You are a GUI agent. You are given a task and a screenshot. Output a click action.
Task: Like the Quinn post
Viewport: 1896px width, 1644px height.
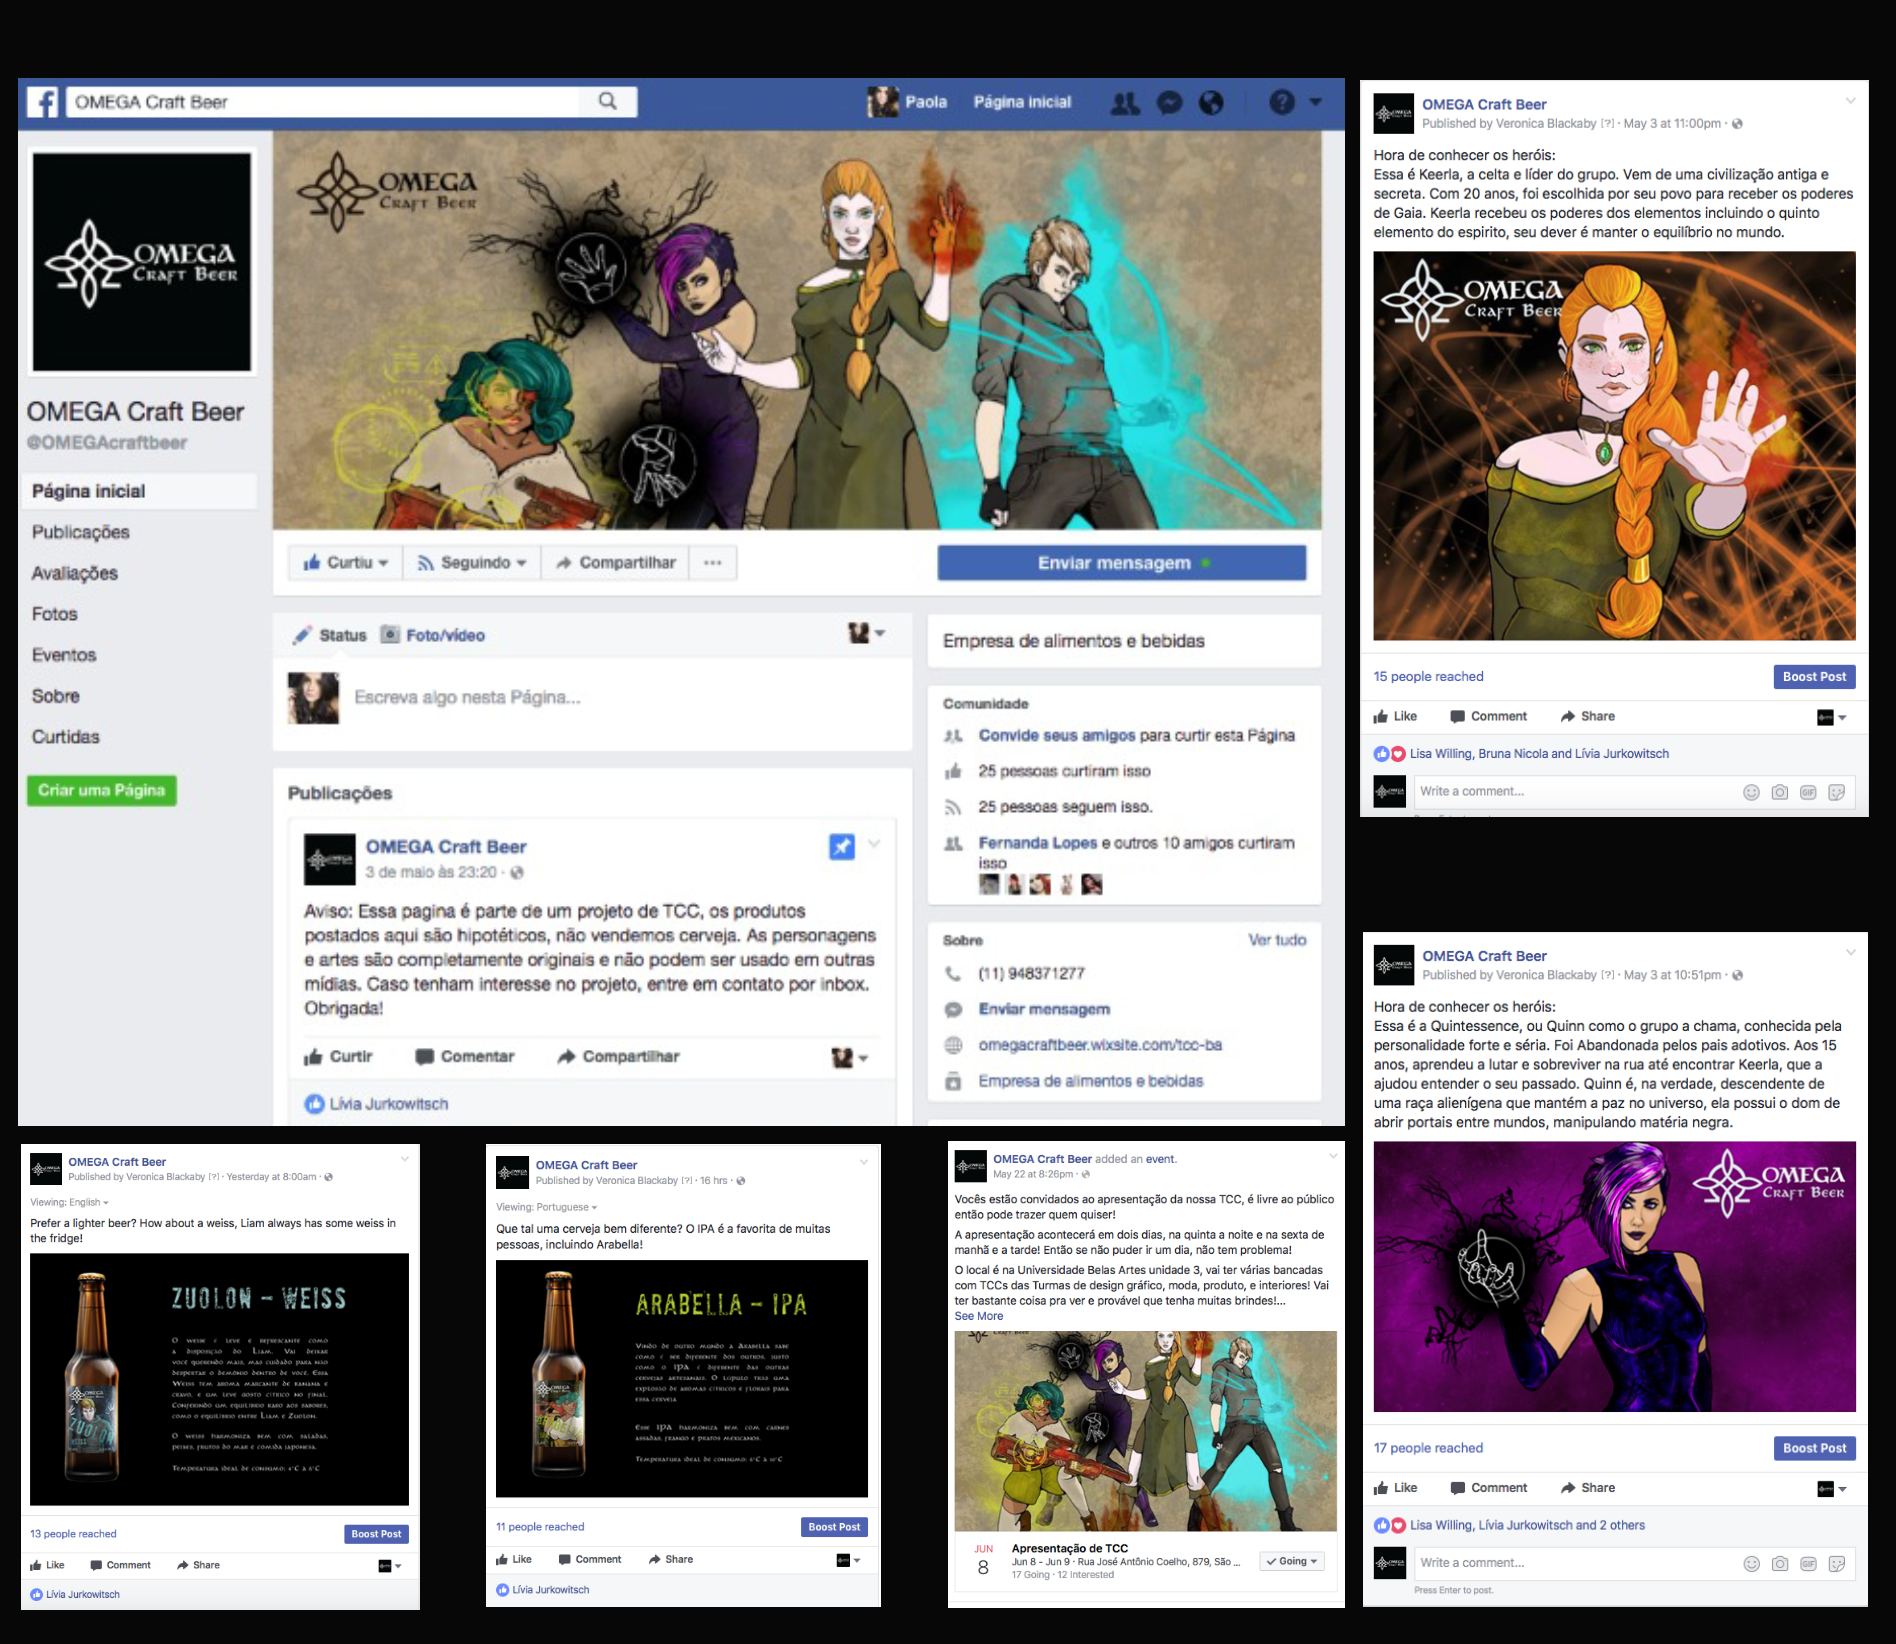pyautogui.click(x=1395, y=1488)
